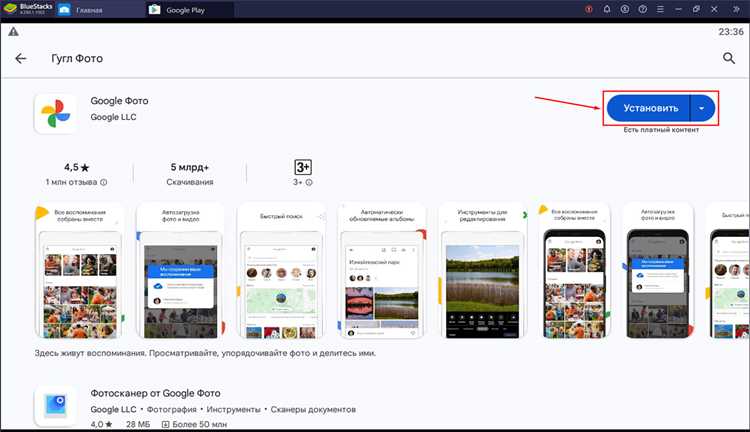The height and width of the screenshot is (432, 750).
Task: Open the Google LLC developer link
Action: coord(113,117)
